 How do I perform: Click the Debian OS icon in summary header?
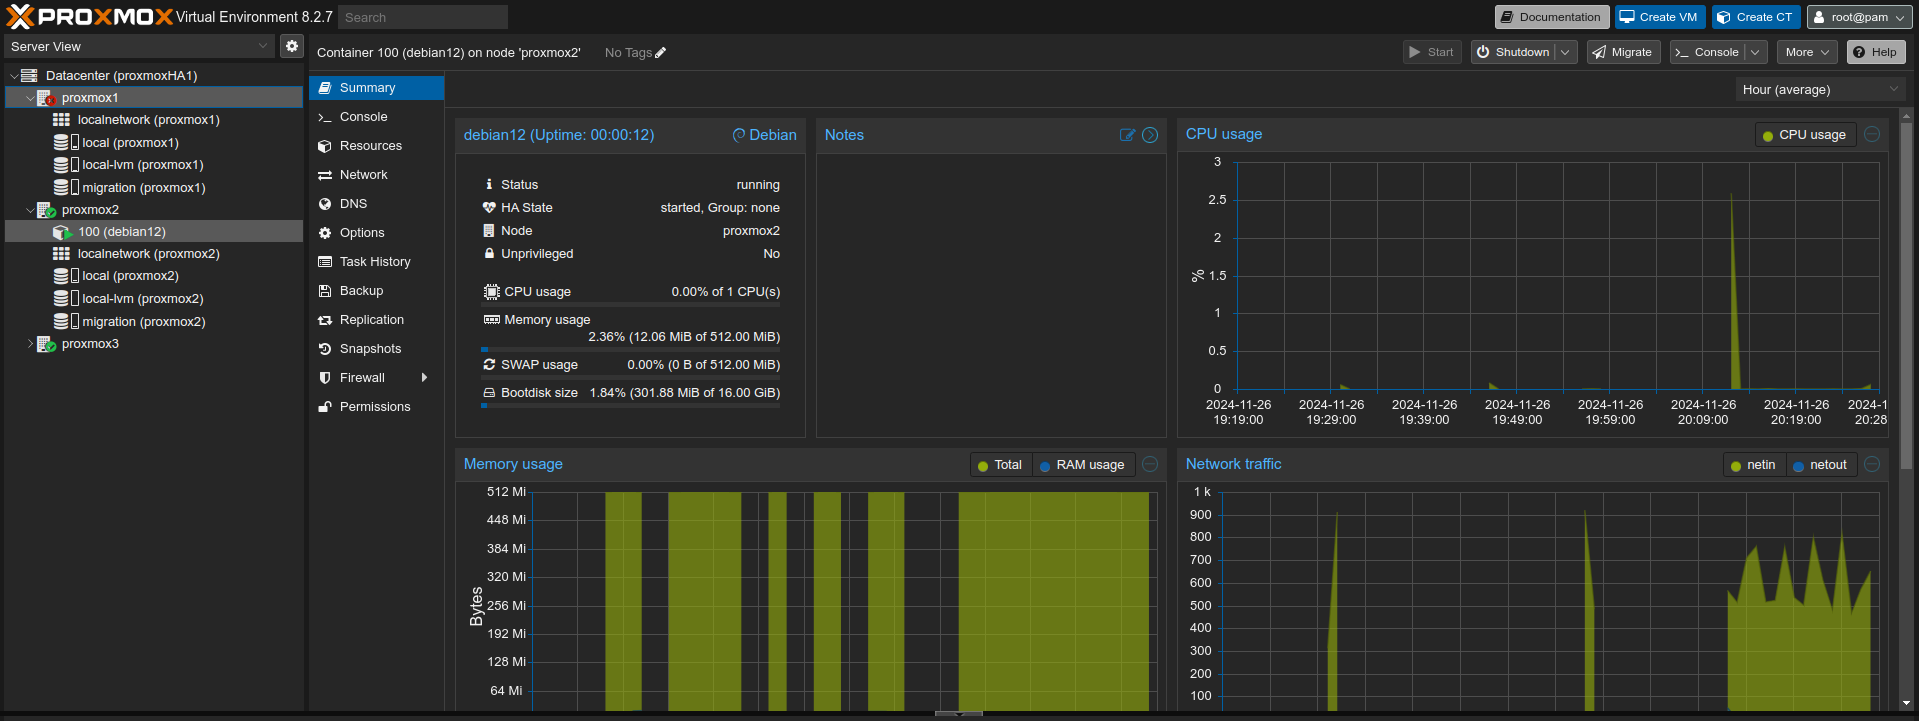(x=739, y=135)
